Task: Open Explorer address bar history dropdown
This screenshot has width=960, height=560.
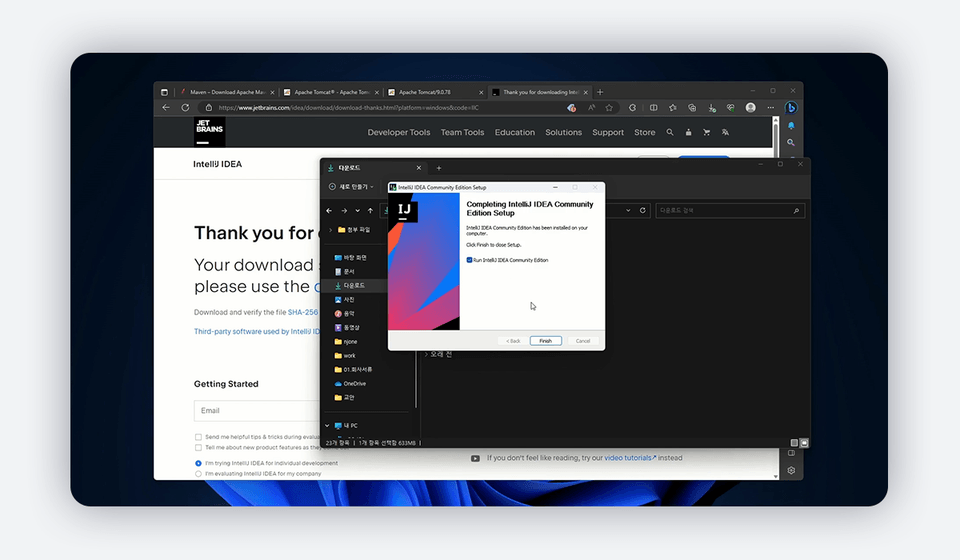Action: 628,211
